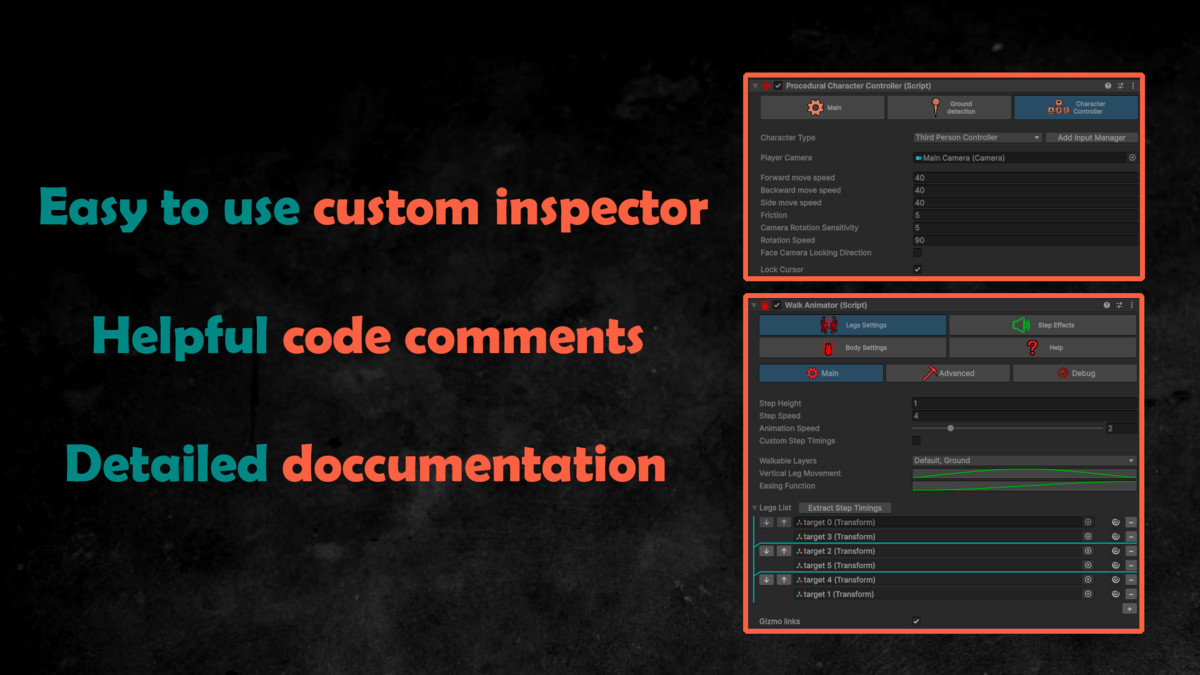The width and height of the screenshot is (1200, 675).
Task: Open kebab menu of Walk Animator component
Action: point(1132,305)
